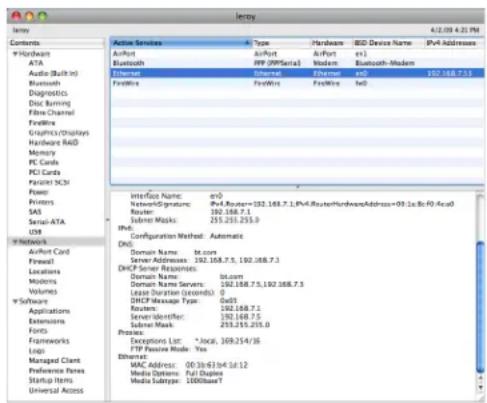Collapse the Network section triangle
Screen dimensions: 487x403
(x=15, y=241)
